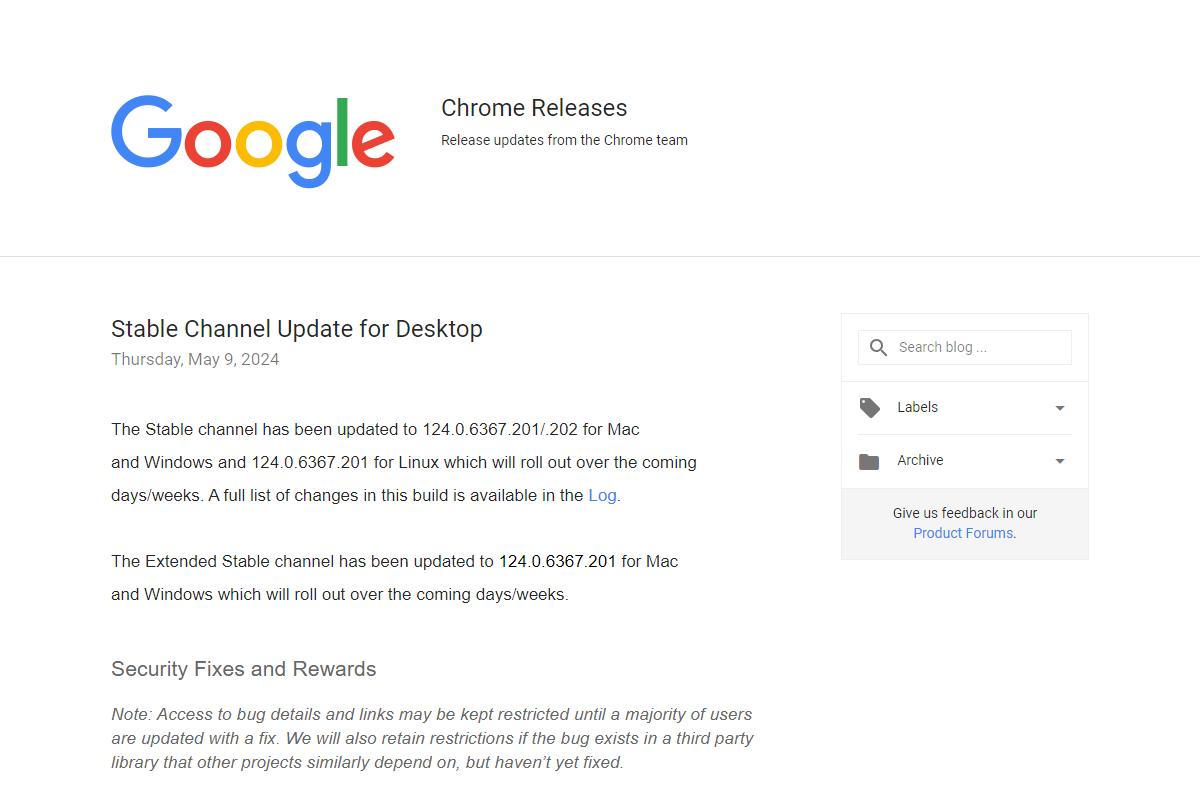This screenshot has width=1200, height=800.
Task: Expand the Labels dropdown arrow
Action: (x=1060, y=408)
